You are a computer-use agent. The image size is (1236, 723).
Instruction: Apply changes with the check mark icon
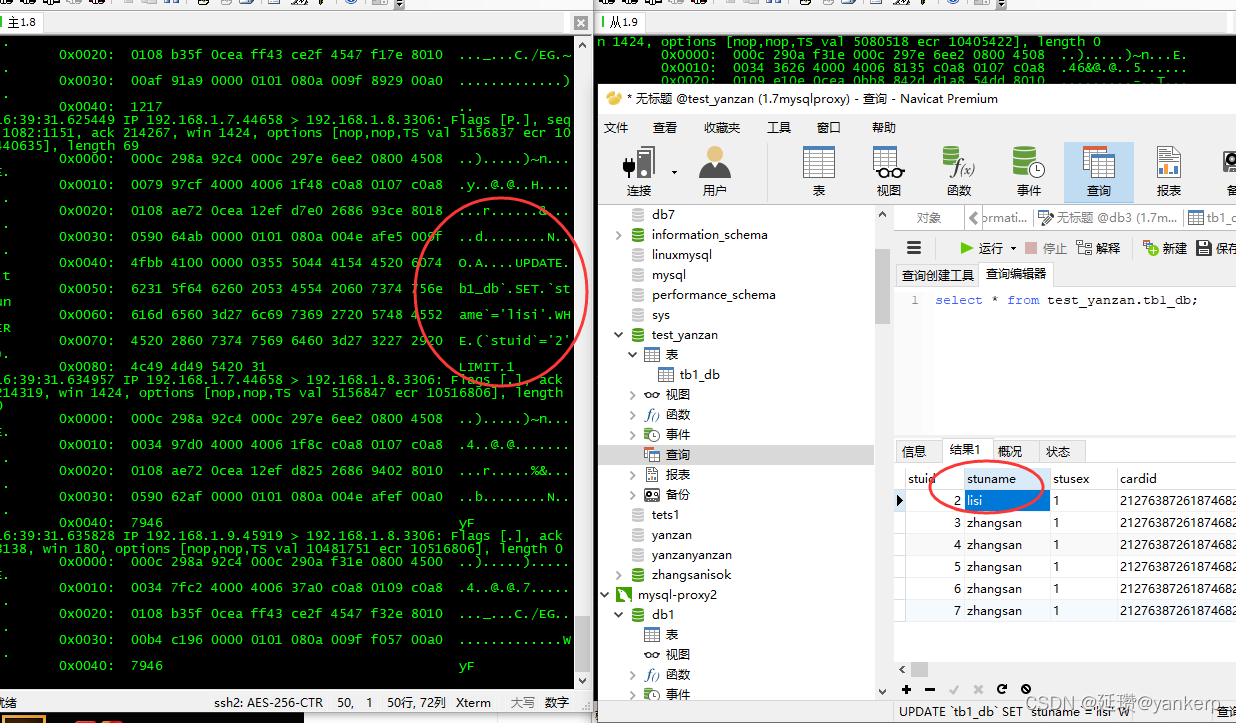954,689
